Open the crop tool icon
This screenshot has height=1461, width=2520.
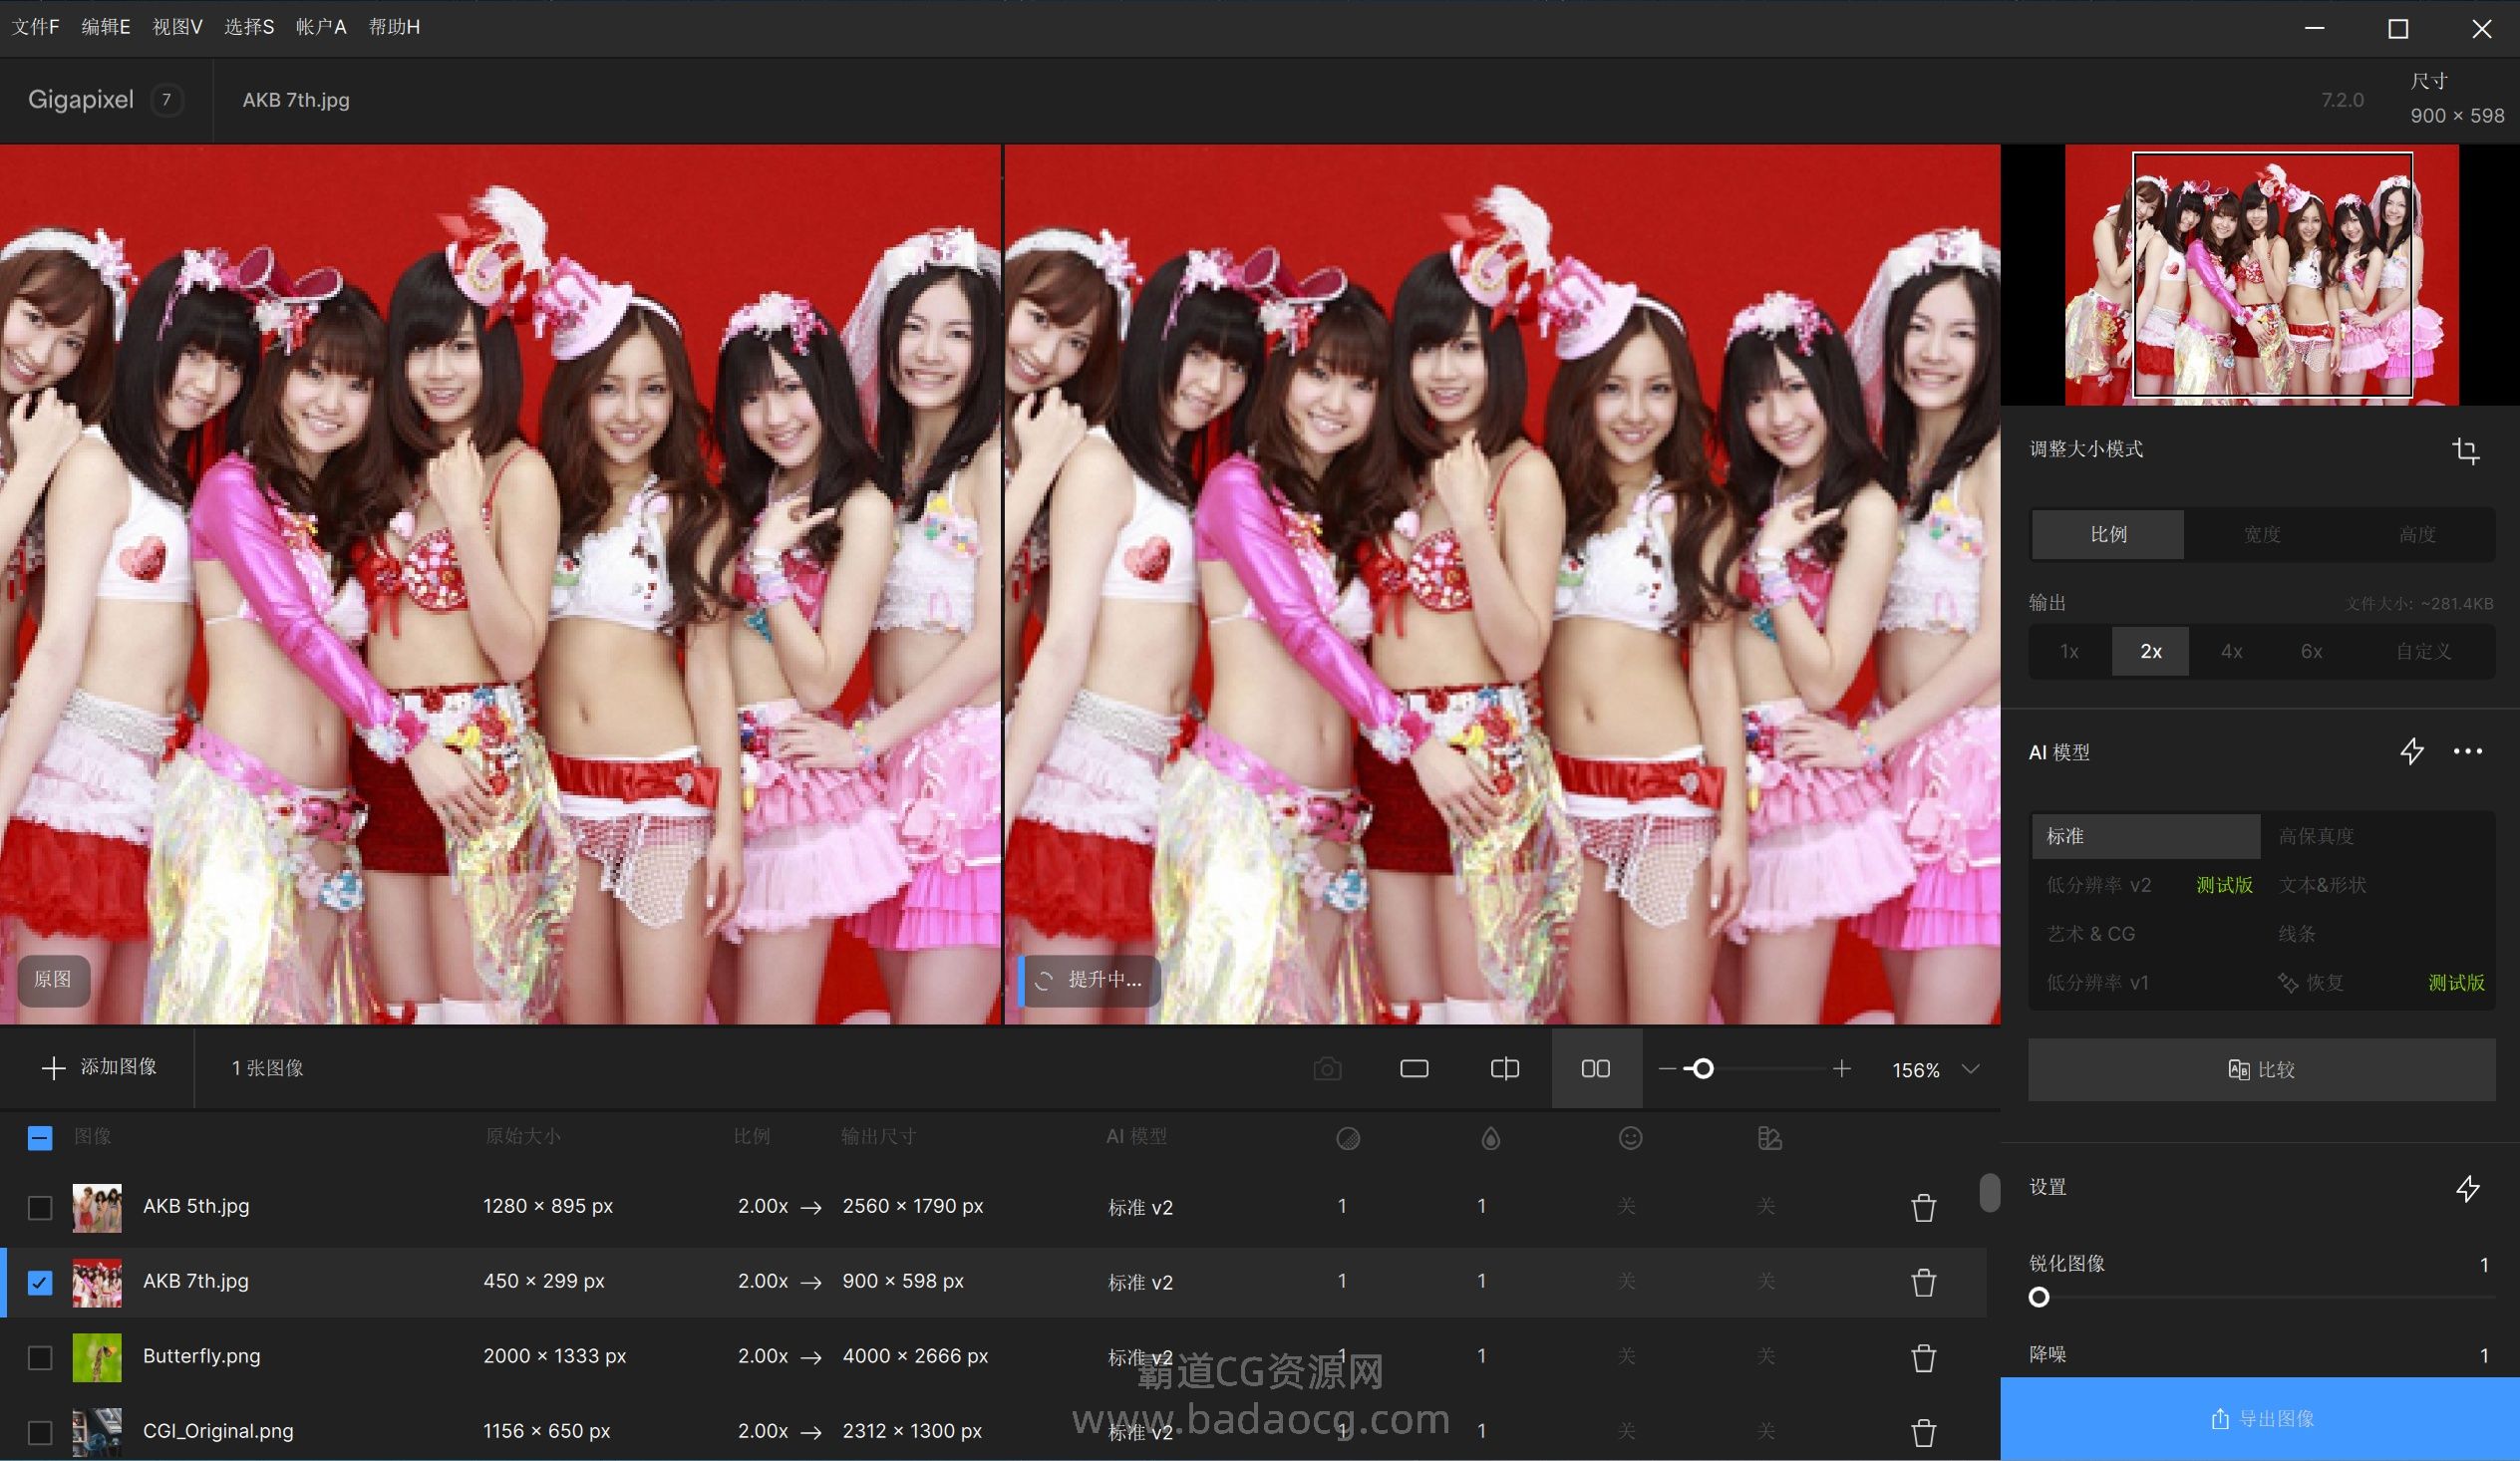click(2466, 450)
